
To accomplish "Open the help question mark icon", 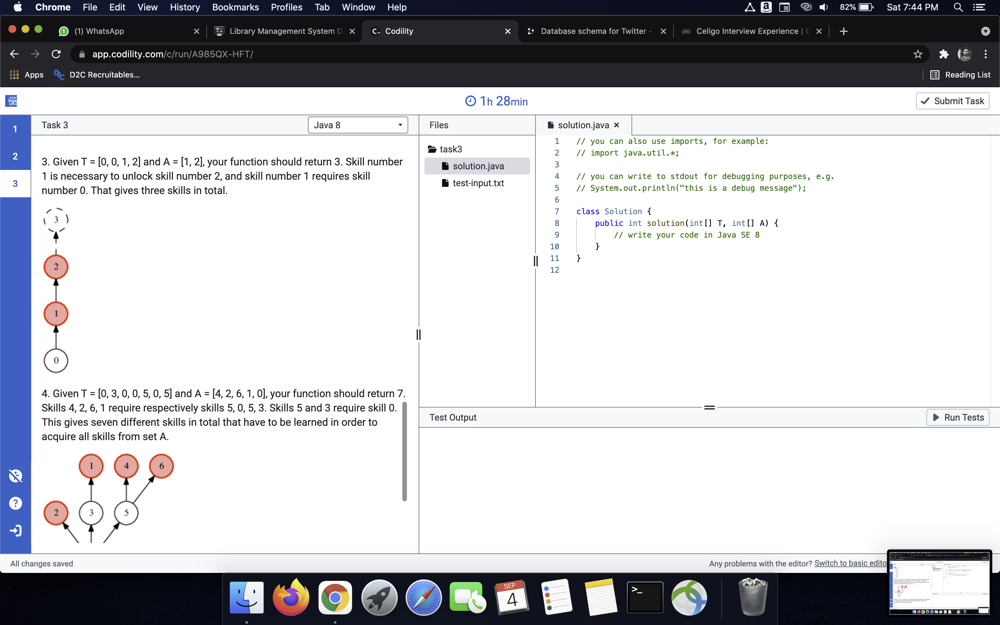I will (15, 503).
